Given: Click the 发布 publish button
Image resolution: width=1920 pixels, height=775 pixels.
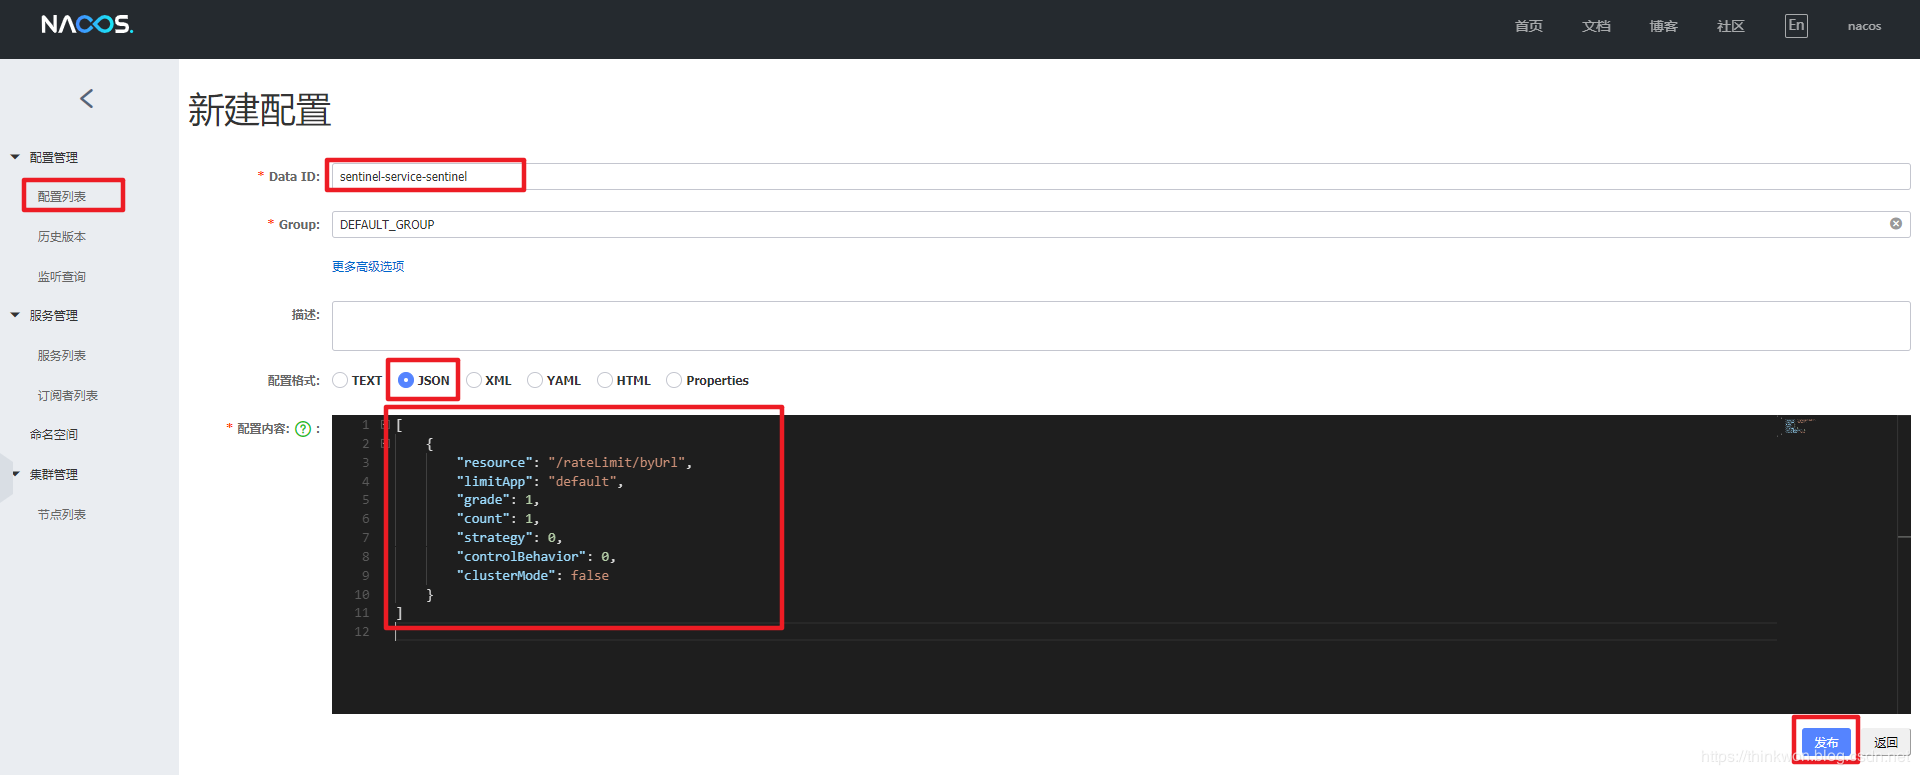Looking at the screenshot, I should [1826, 742].
